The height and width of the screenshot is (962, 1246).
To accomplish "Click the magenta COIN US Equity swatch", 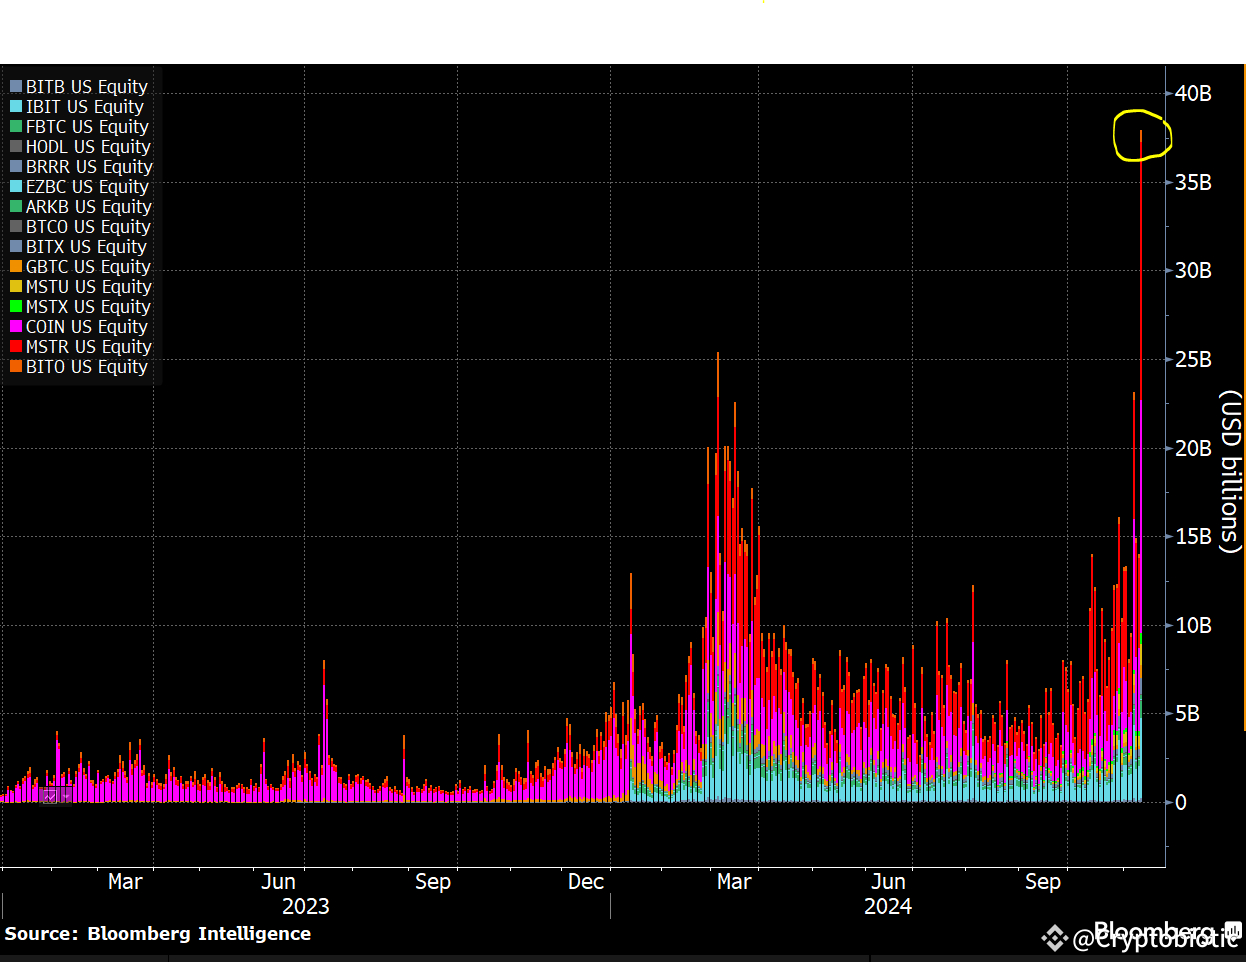I will (x=16, y=327).
